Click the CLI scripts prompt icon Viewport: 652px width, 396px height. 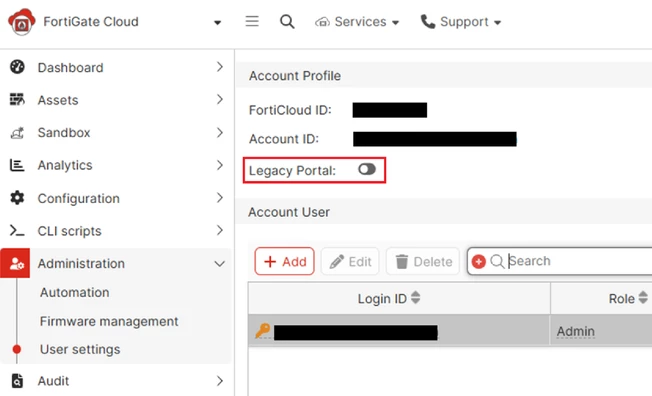[17, 230]
